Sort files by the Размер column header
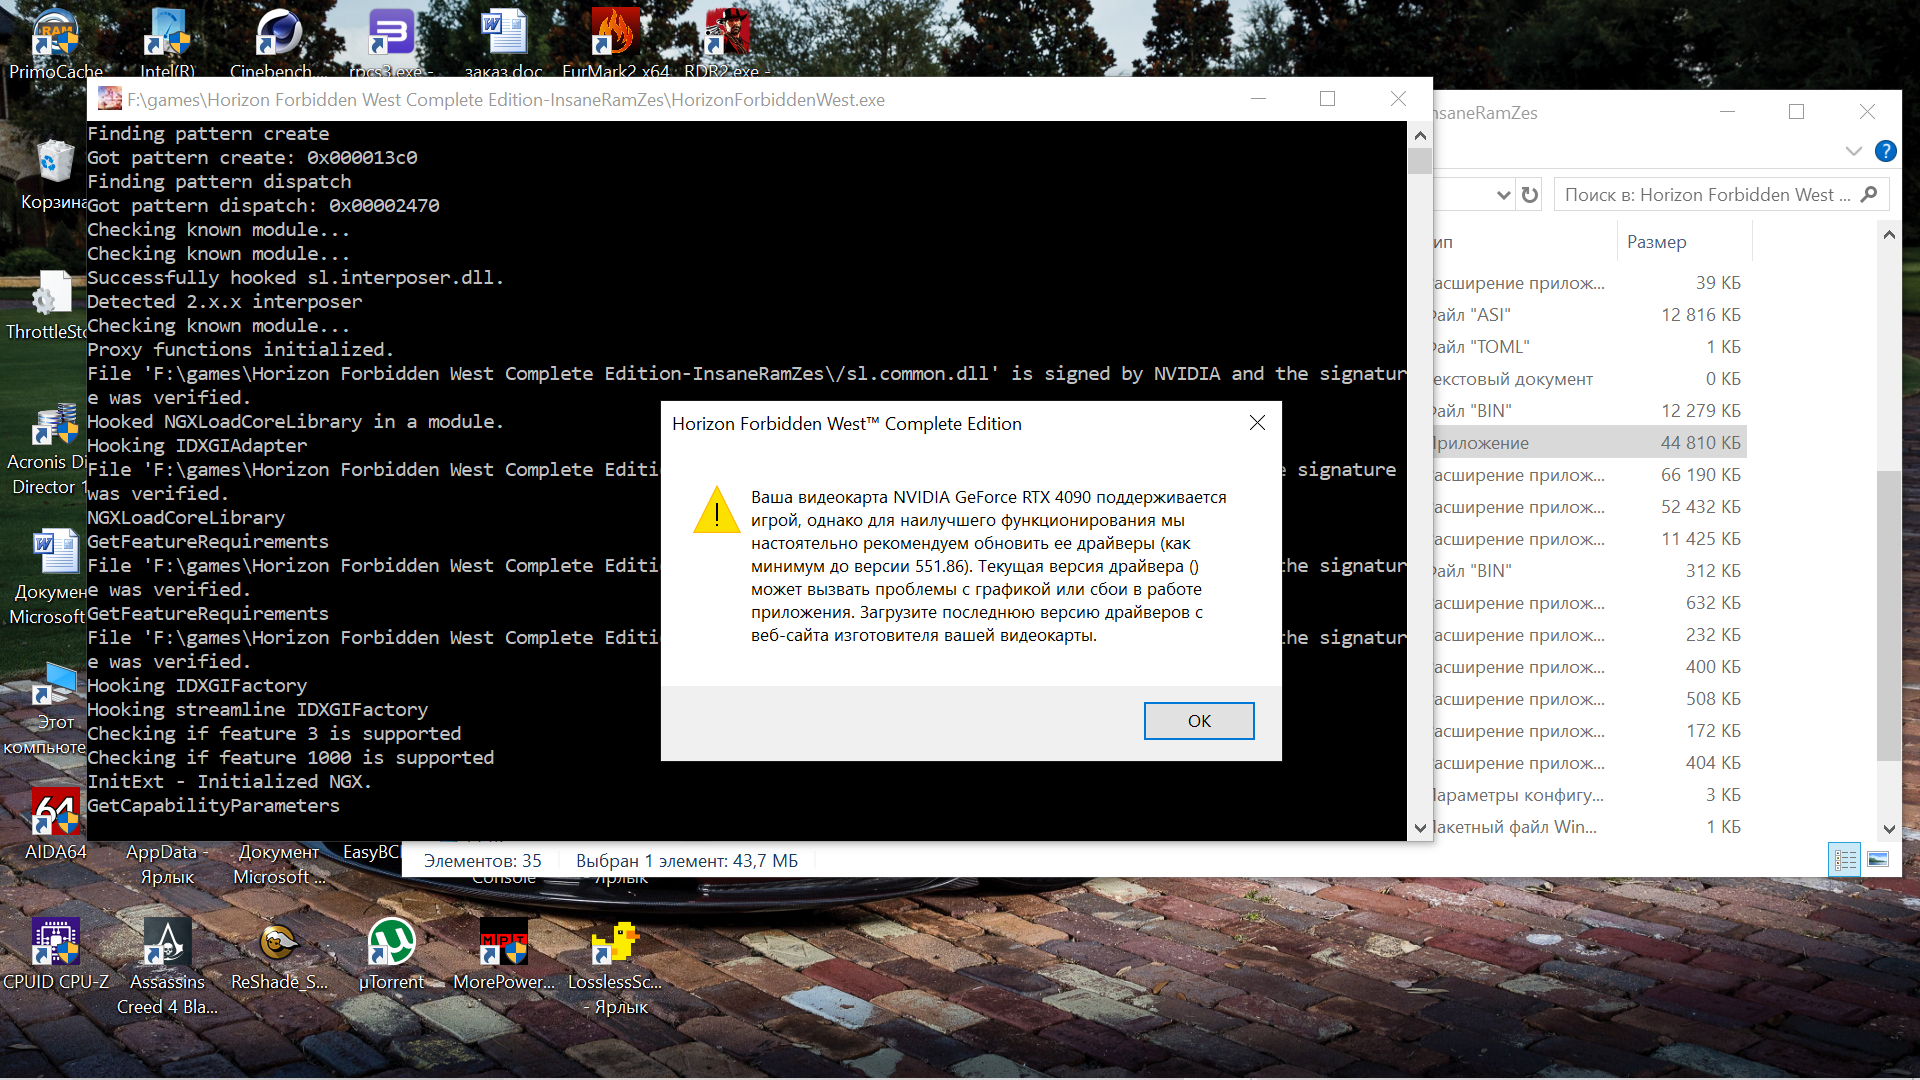1920x1080 pixels. (1656, 242)
